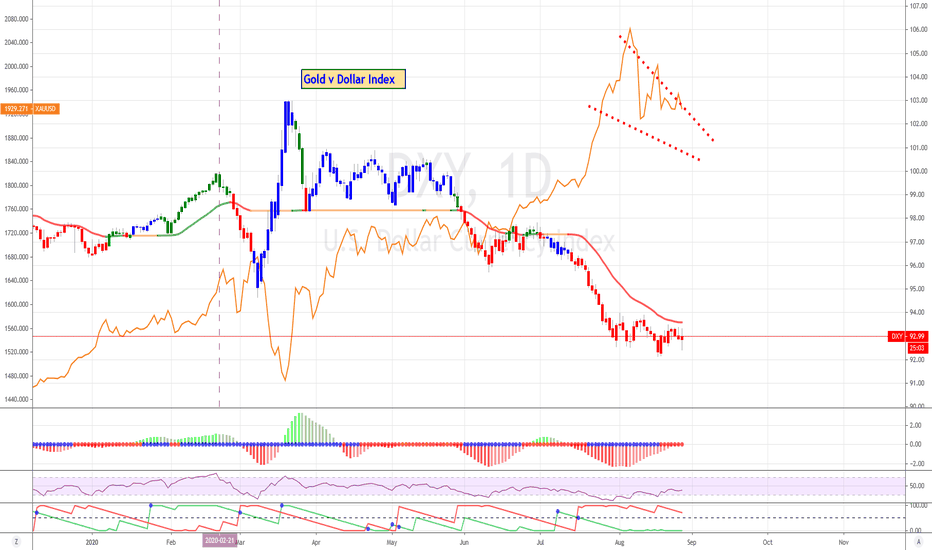The height and width of the screenshot is (550, 932).
Task: Click the Aug label on the time axis
Action: click(x=619, y=542)
